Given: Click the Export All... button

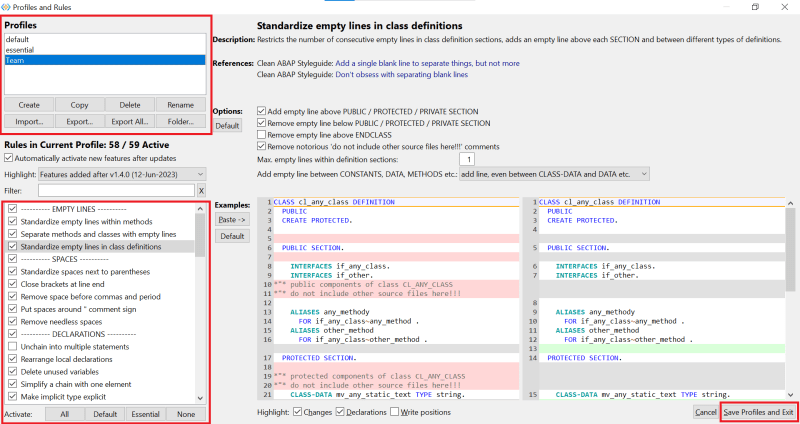Looking at the screenshot, I should (x=130, y=121).
